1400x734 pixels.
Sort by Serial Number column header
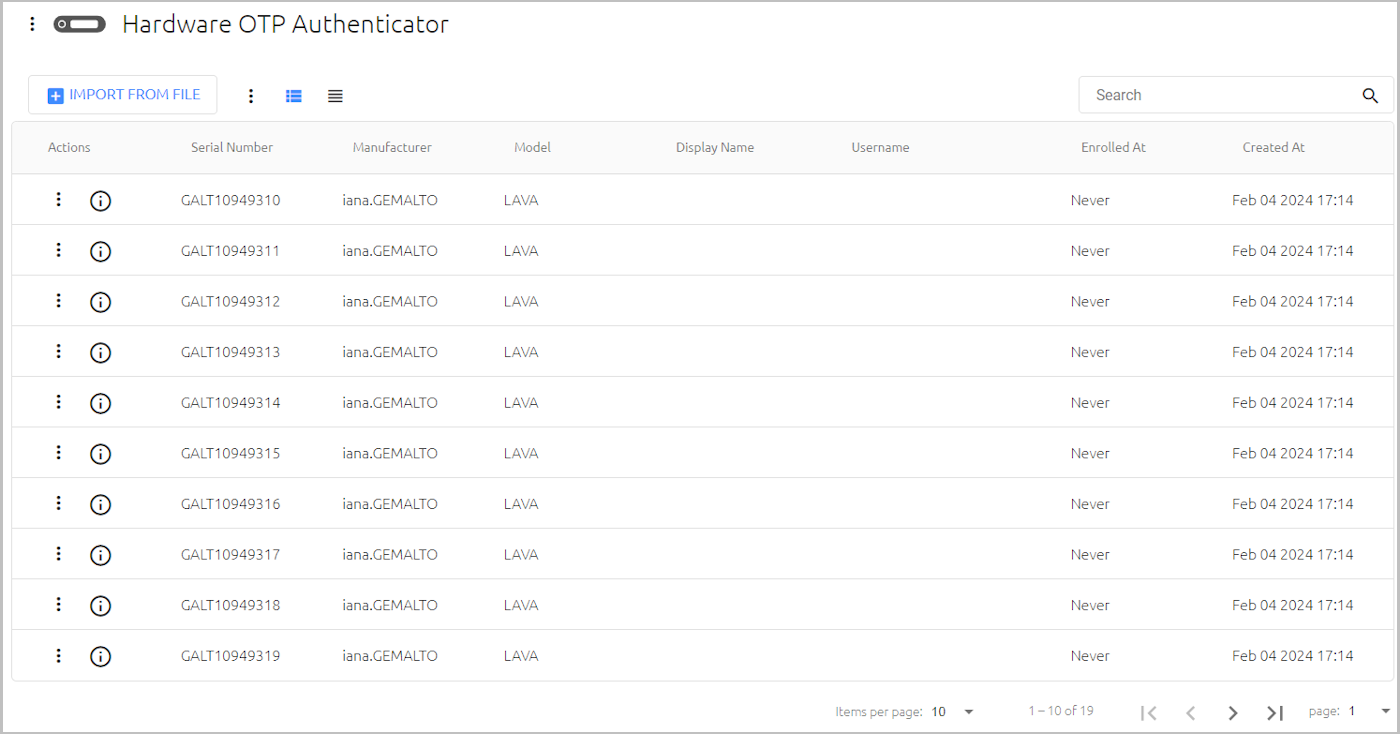click(x=232, y=147)
